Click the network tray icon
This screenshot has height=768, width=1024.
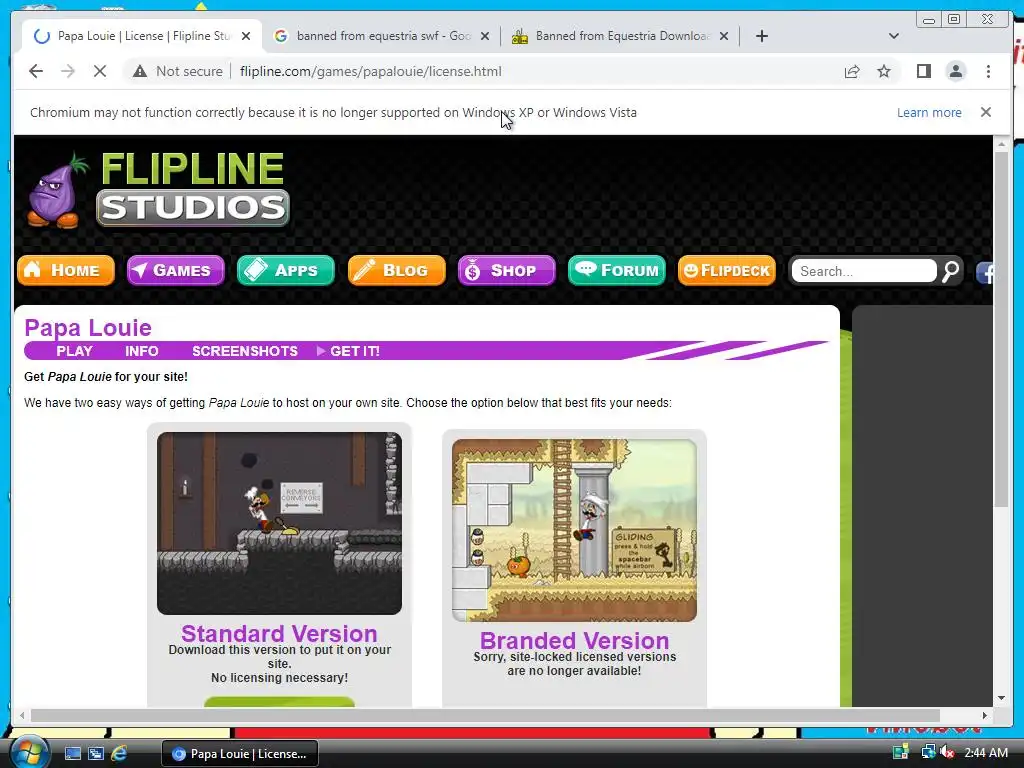(929, 753)
